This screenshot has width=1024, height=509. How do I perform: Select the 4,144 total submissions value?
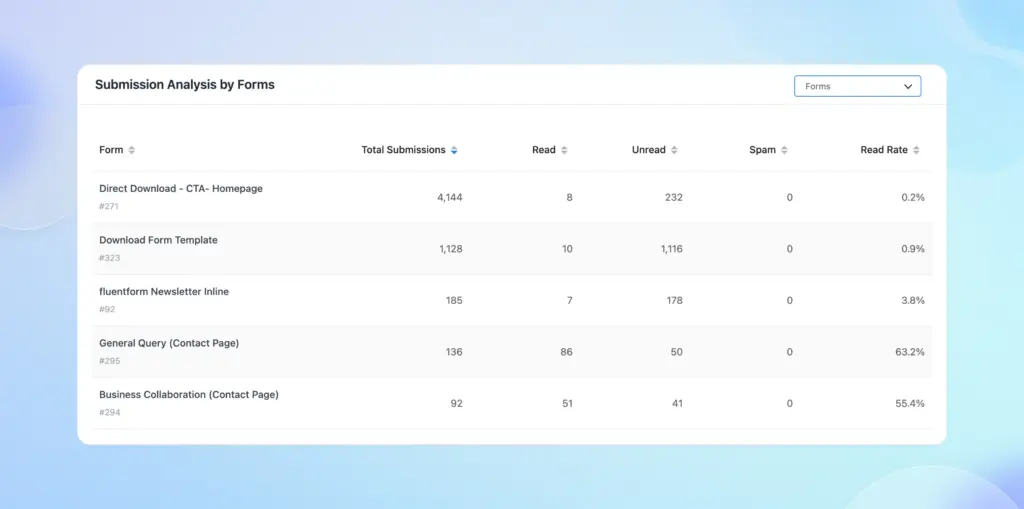[x=450, y=197]
